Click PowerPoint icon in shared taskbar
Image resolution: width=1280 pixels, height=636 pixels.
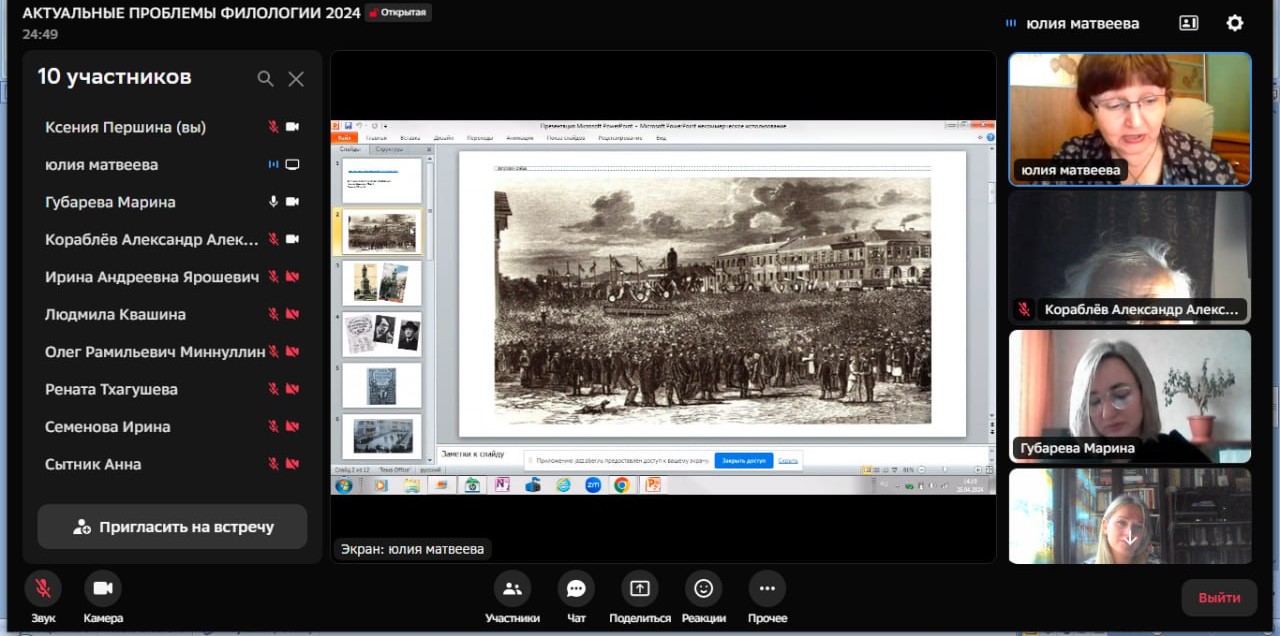coord(653,485)
